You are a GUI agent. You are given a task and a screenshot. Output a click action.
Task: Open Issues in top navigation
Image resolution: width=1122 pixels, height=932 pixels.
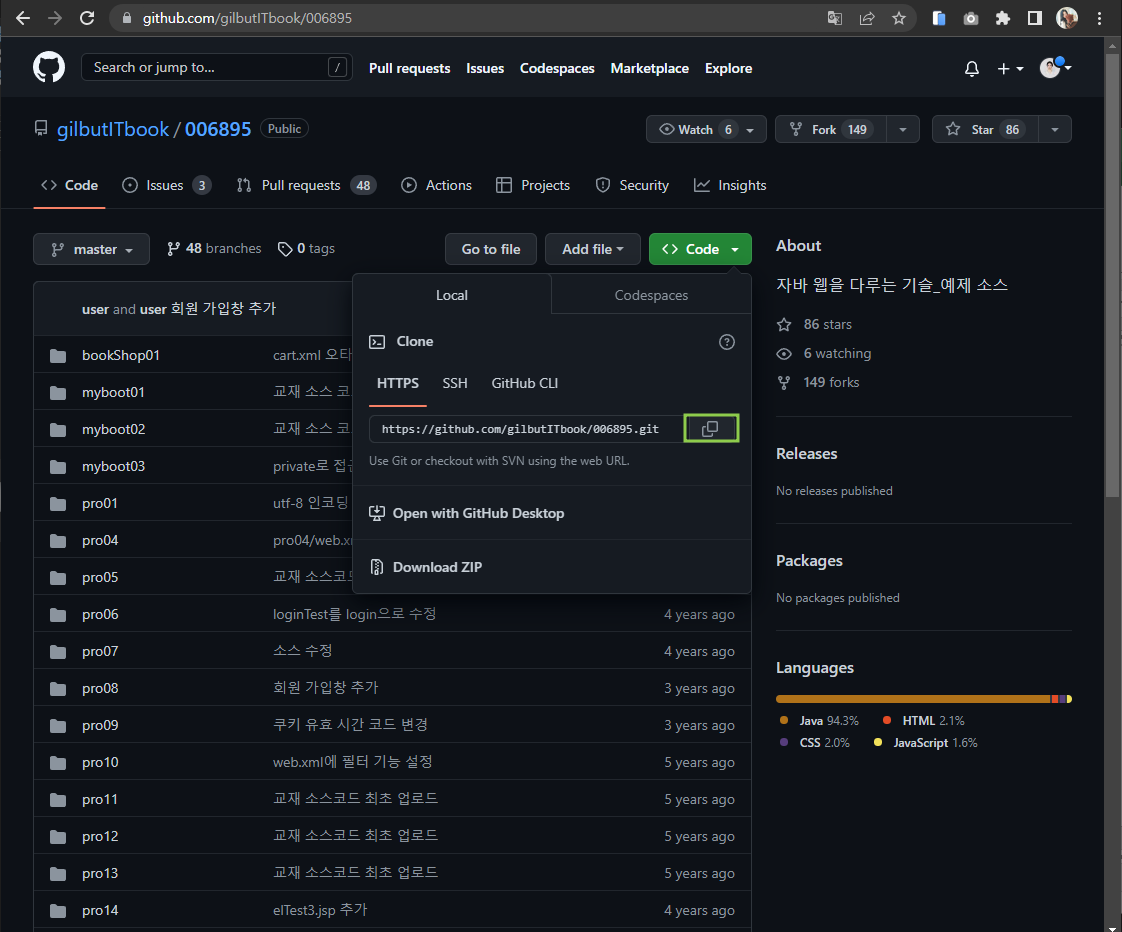click(x=484, y=69)
